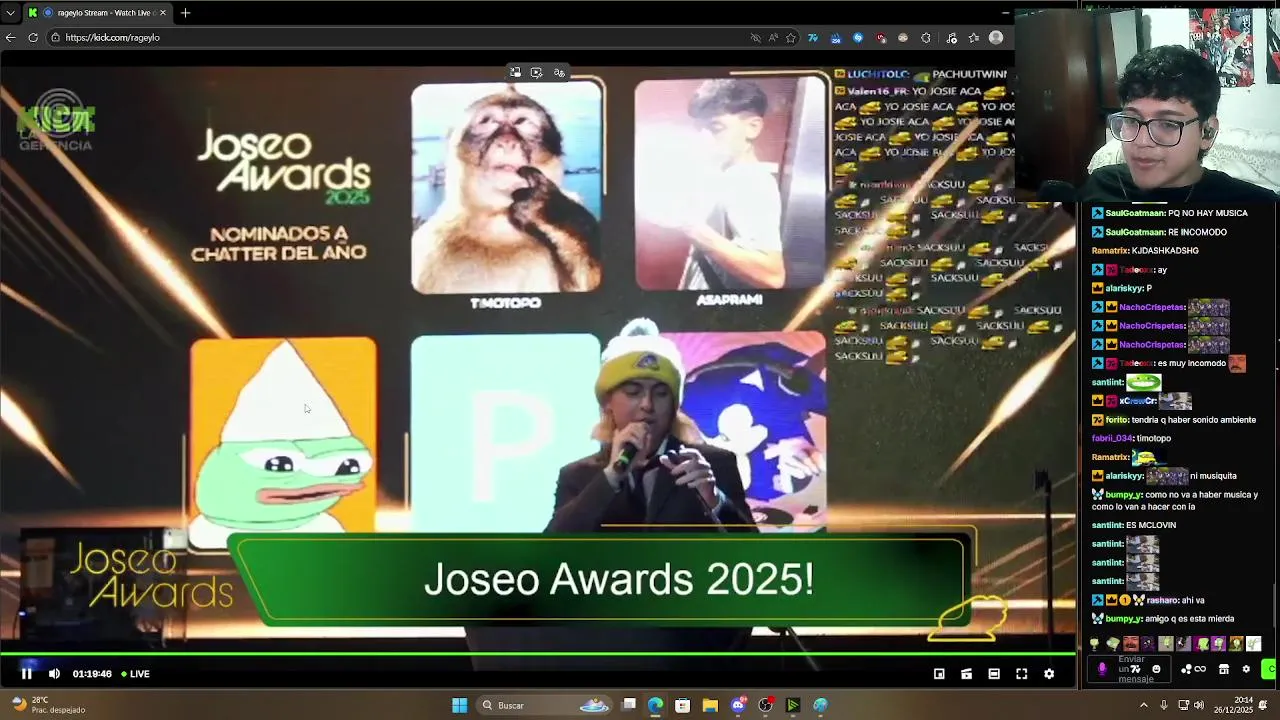
Task: Click chat message 'ES MCLOVIN'
Action: click(x=1151, y=525)
